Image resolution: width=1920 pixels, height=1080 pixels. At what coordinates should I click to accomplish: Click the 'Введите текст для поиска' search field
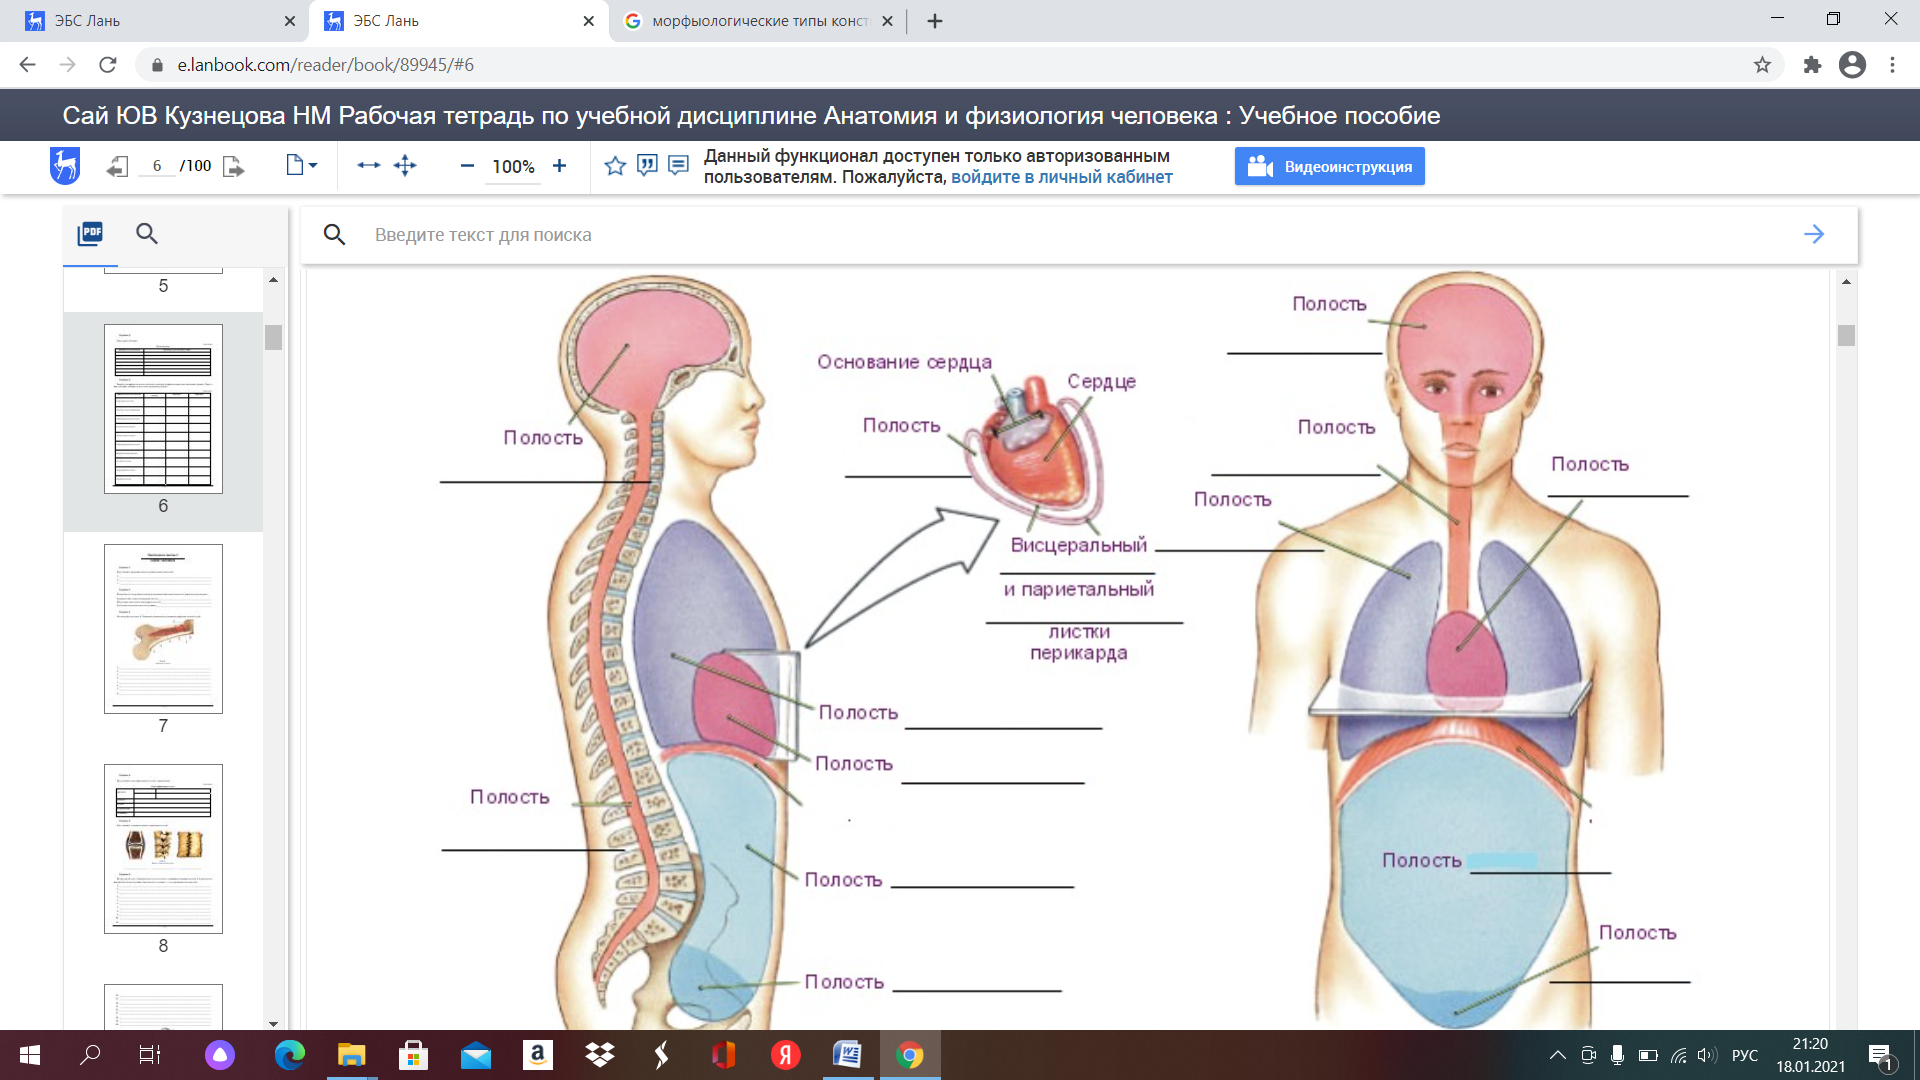1080,235
